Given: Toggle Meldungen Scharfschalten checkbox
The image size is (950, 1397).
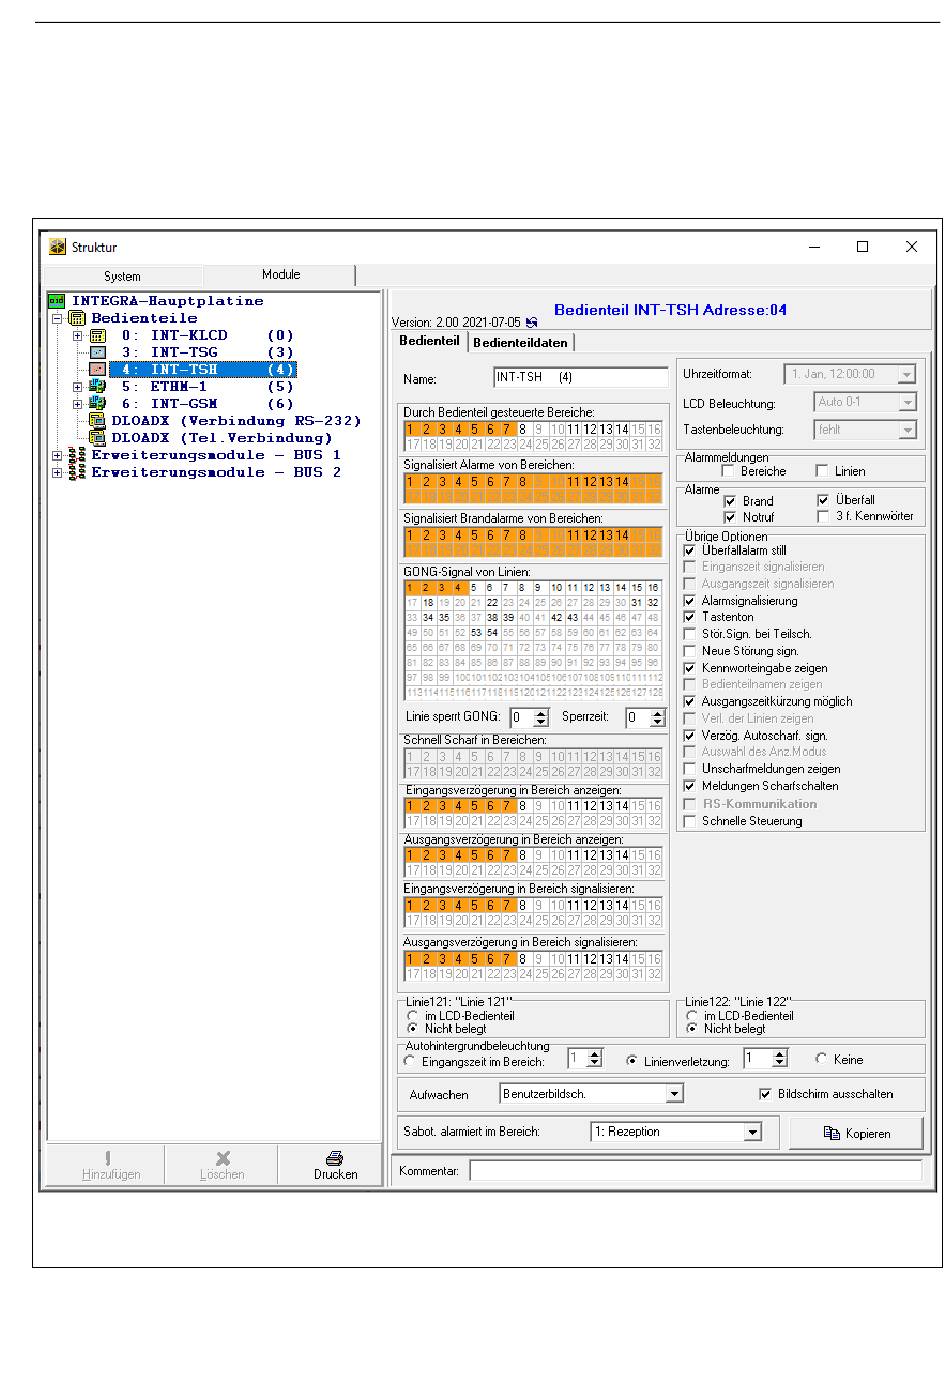Looking at the screenshot, I should click(689, 787).
